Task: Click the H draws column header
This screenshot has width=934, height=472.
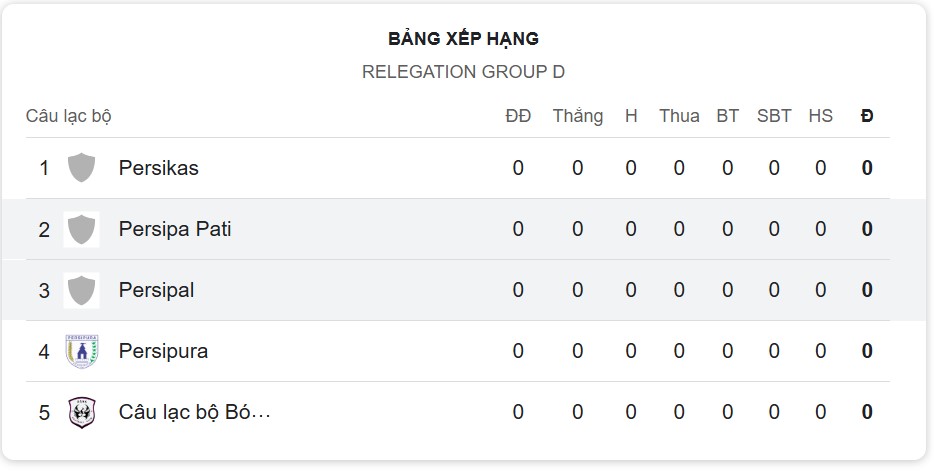Action: [631, 116]
